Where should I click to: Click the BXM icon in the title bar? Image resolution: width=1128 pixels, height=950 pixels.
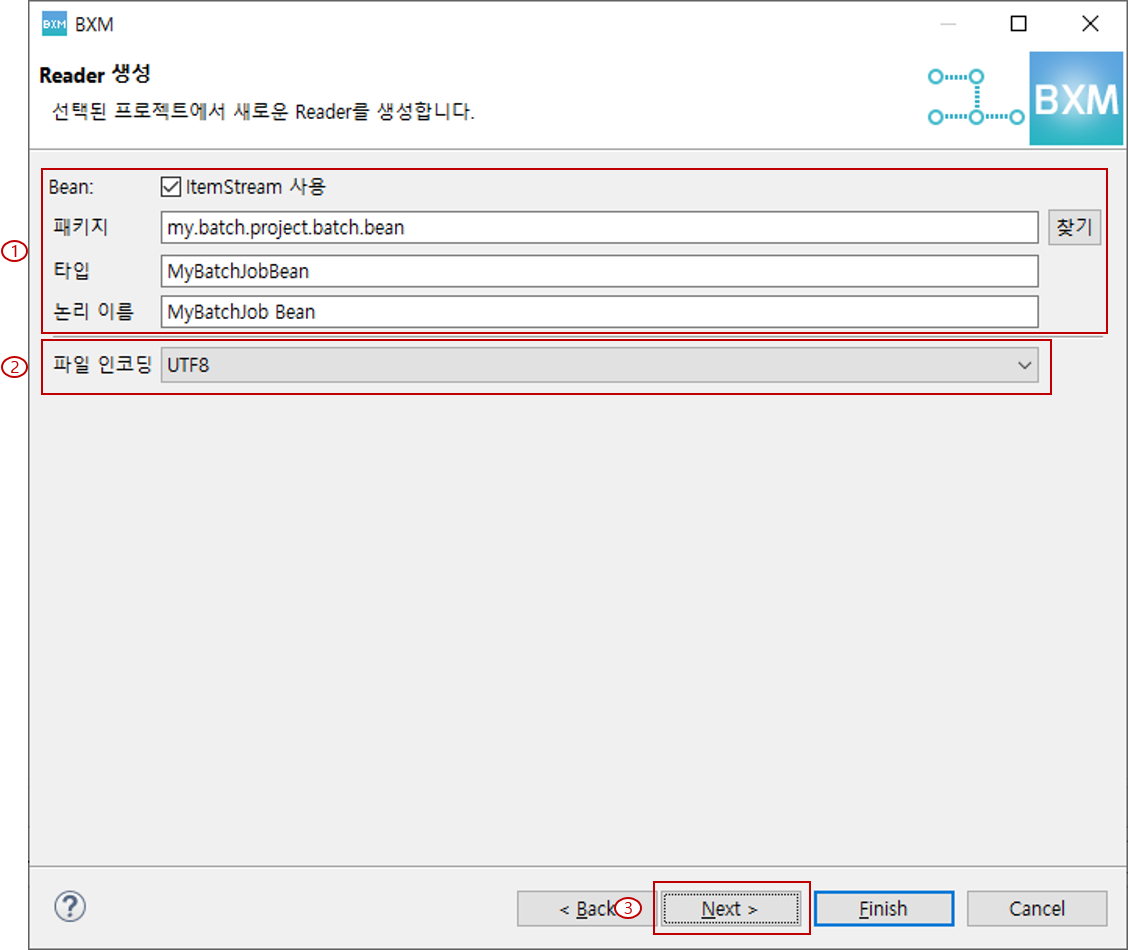49,22
